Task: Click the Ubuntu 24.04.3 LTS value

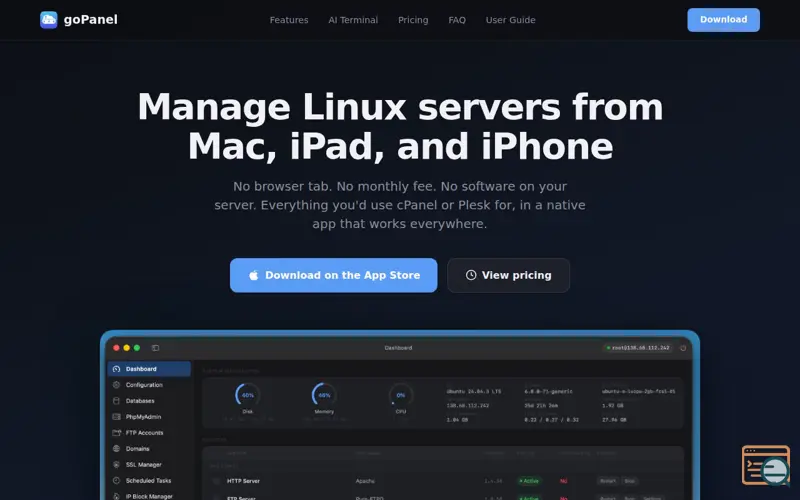Action: coord(474,391)
